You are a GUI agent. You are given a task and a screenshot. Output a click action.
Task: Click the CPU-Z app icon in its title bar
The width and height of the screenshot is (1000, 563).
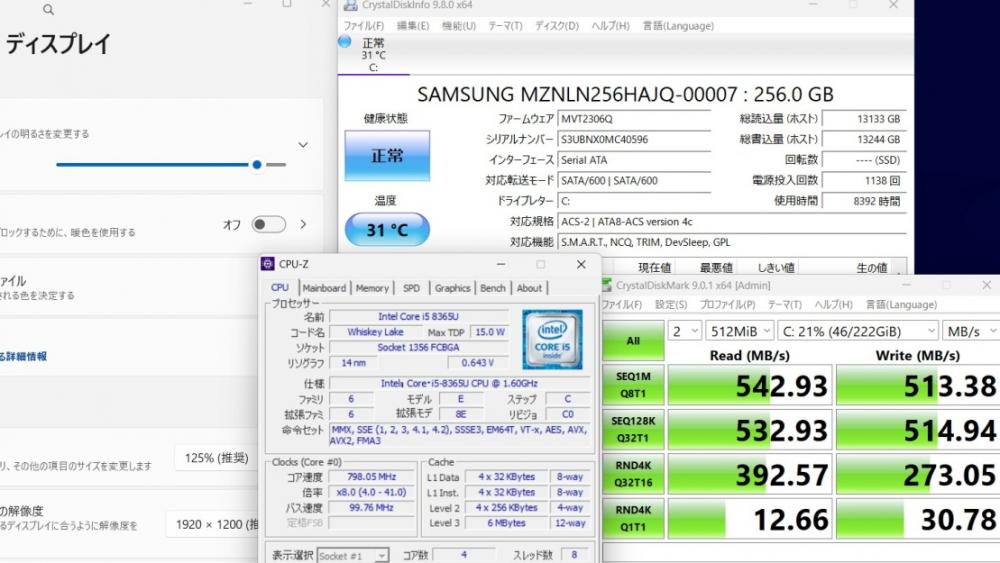[x=268, y=264]
